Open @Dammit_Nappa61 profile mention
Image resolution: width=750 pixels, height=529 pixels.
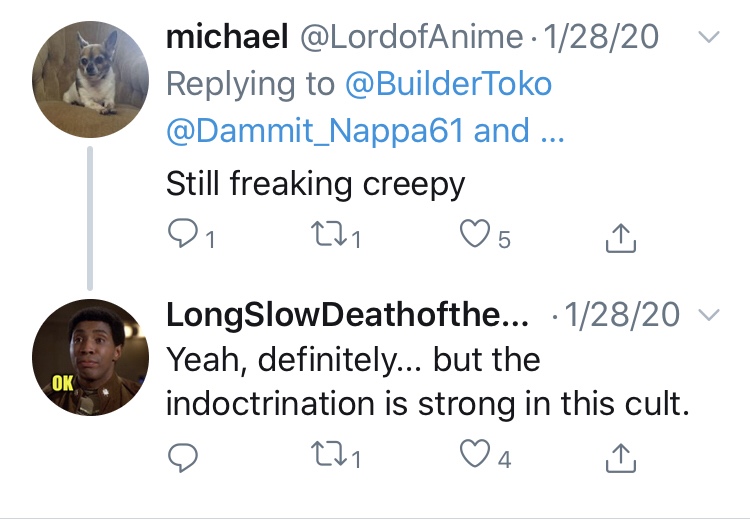pos(315,131)
